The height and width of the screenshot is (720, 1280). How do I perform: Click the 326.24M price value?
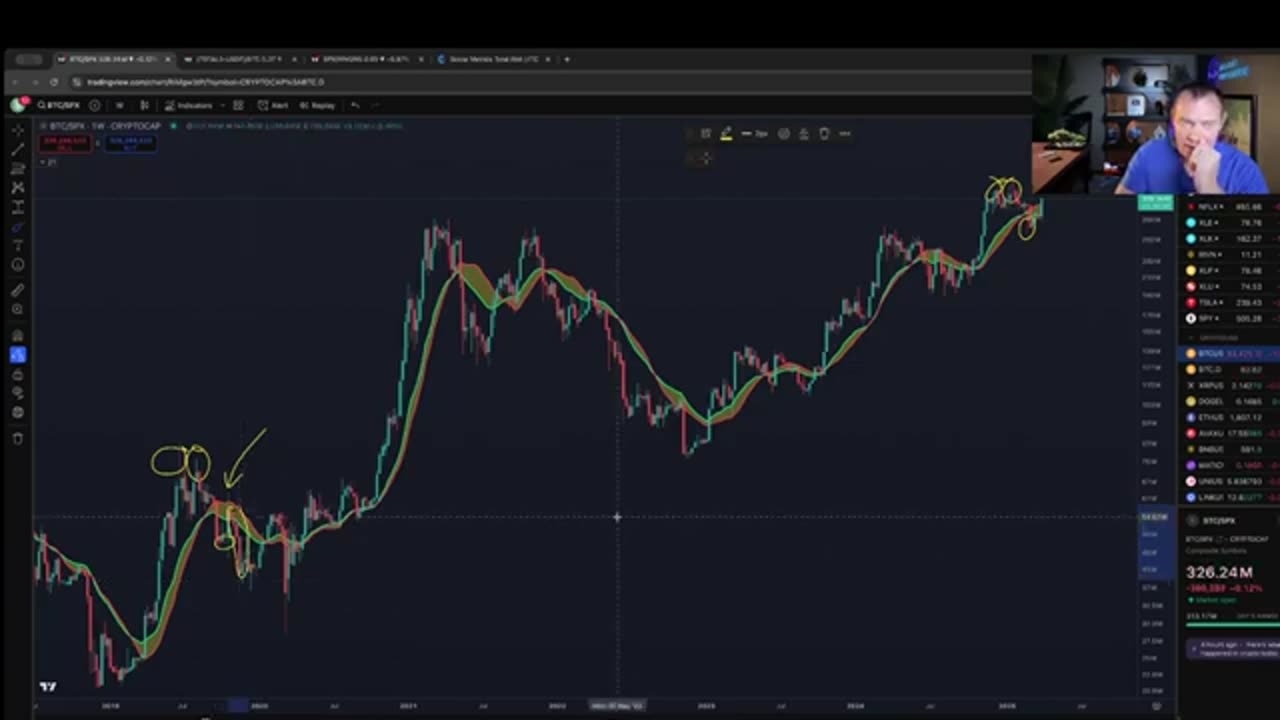pyautogui.click(x=1219, y=572)
